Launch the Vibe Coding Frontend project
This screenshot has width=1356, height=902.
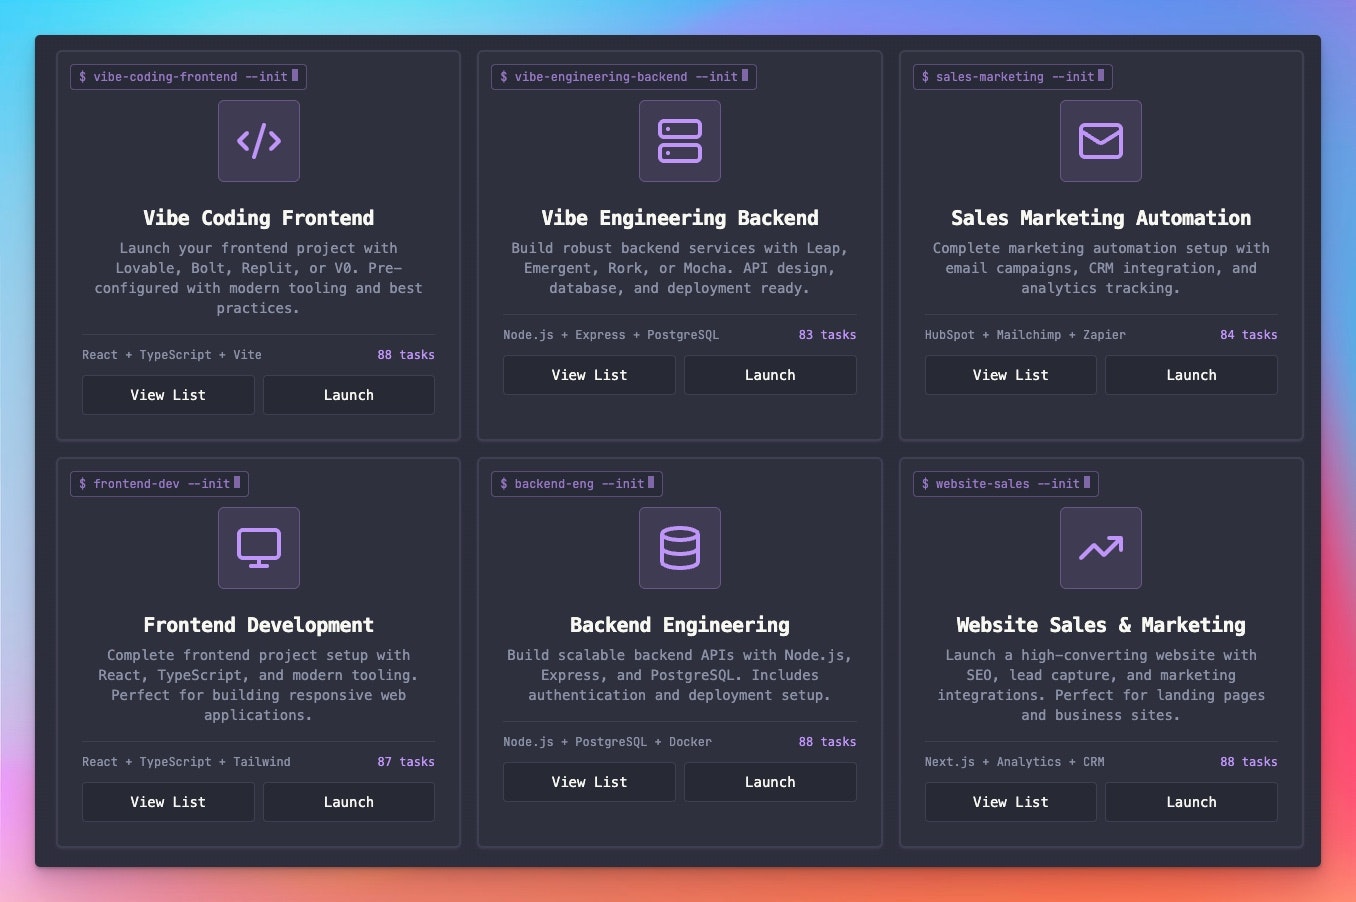[348, 394]
